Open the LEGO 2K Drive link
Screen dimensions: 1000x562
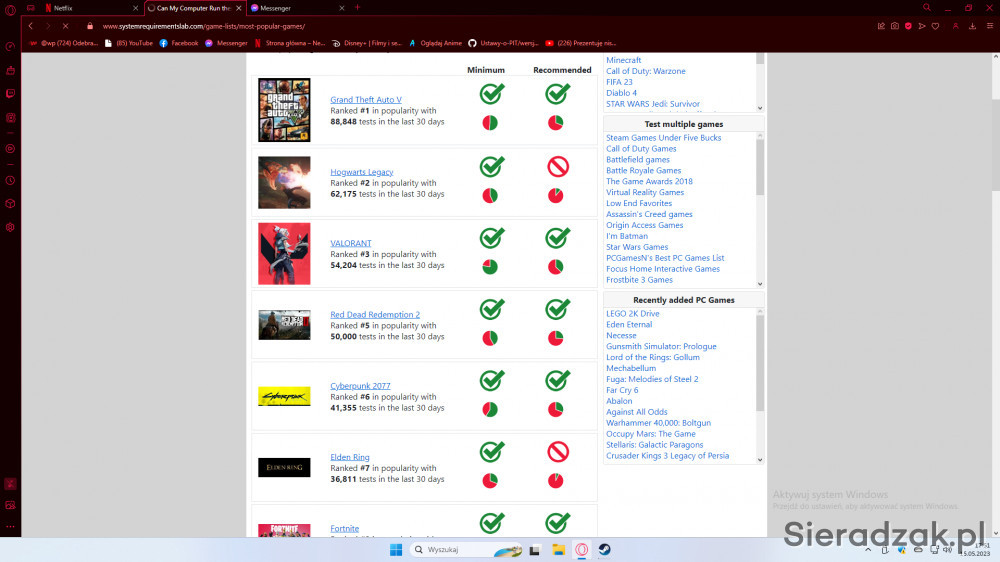click(x=633, y=314)
